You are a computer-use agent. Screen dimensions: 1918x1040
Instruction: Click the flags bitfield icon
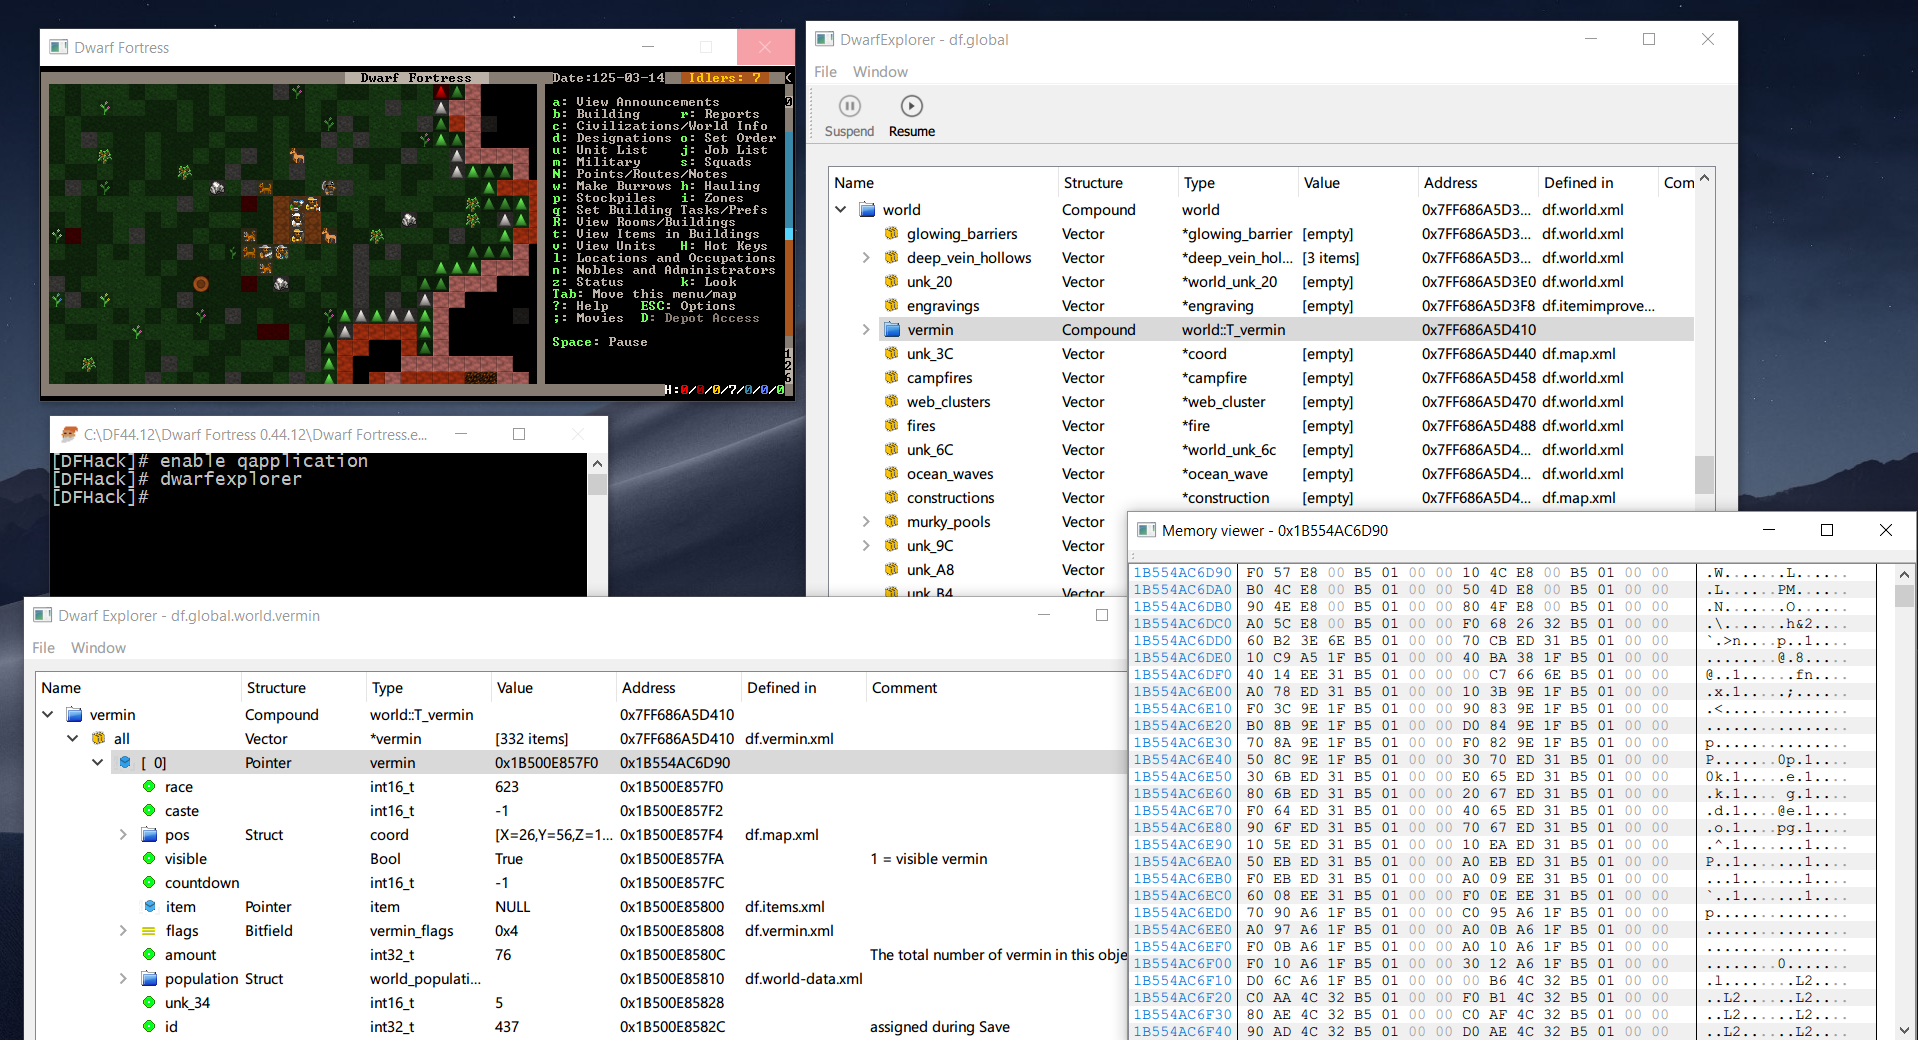click(x=149, y=931)
